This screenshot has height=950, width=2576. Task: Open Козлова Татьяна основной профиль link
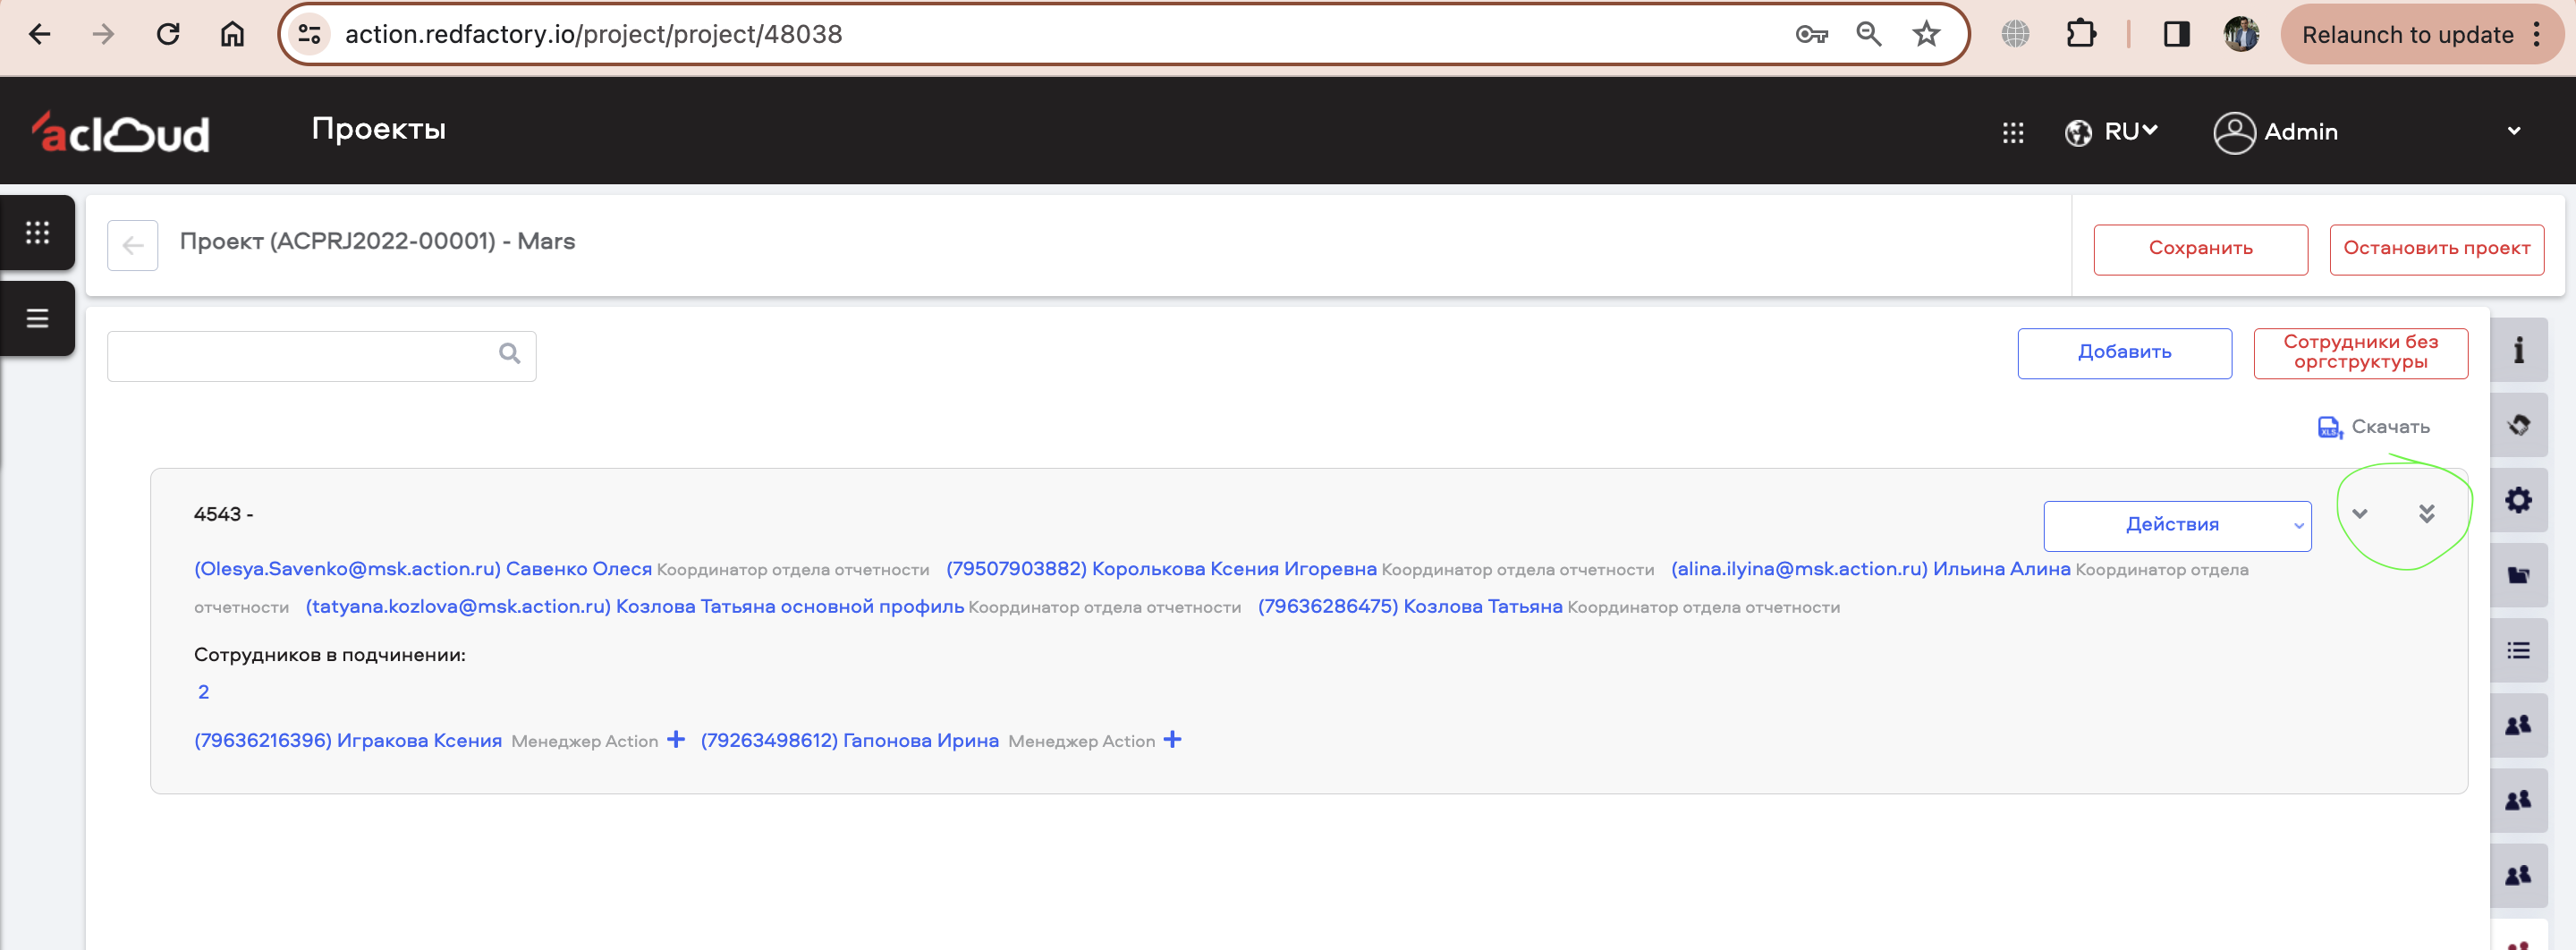tap(634, 606)
